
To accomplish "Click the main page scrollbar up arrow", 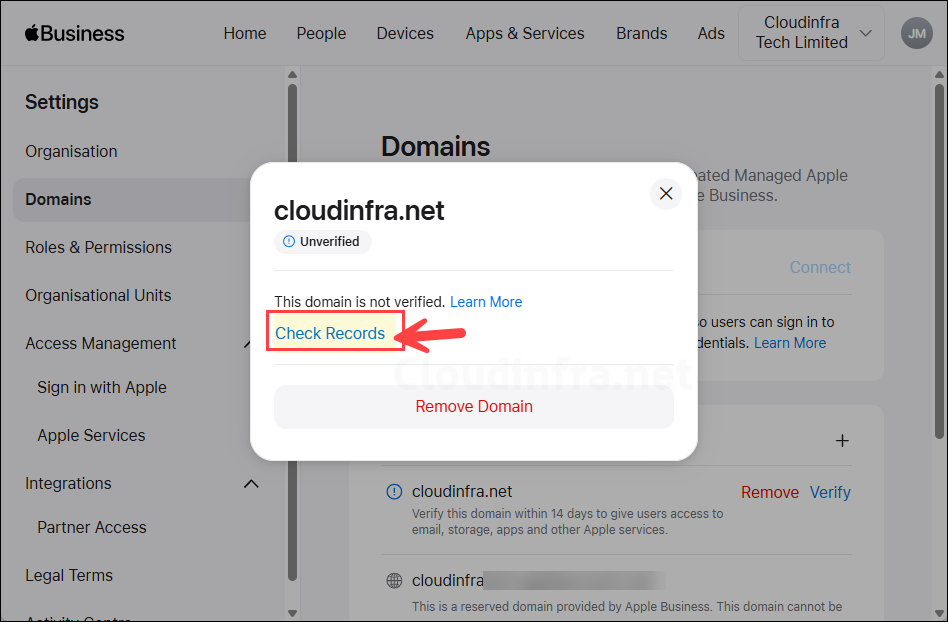I will click(939, 75).
